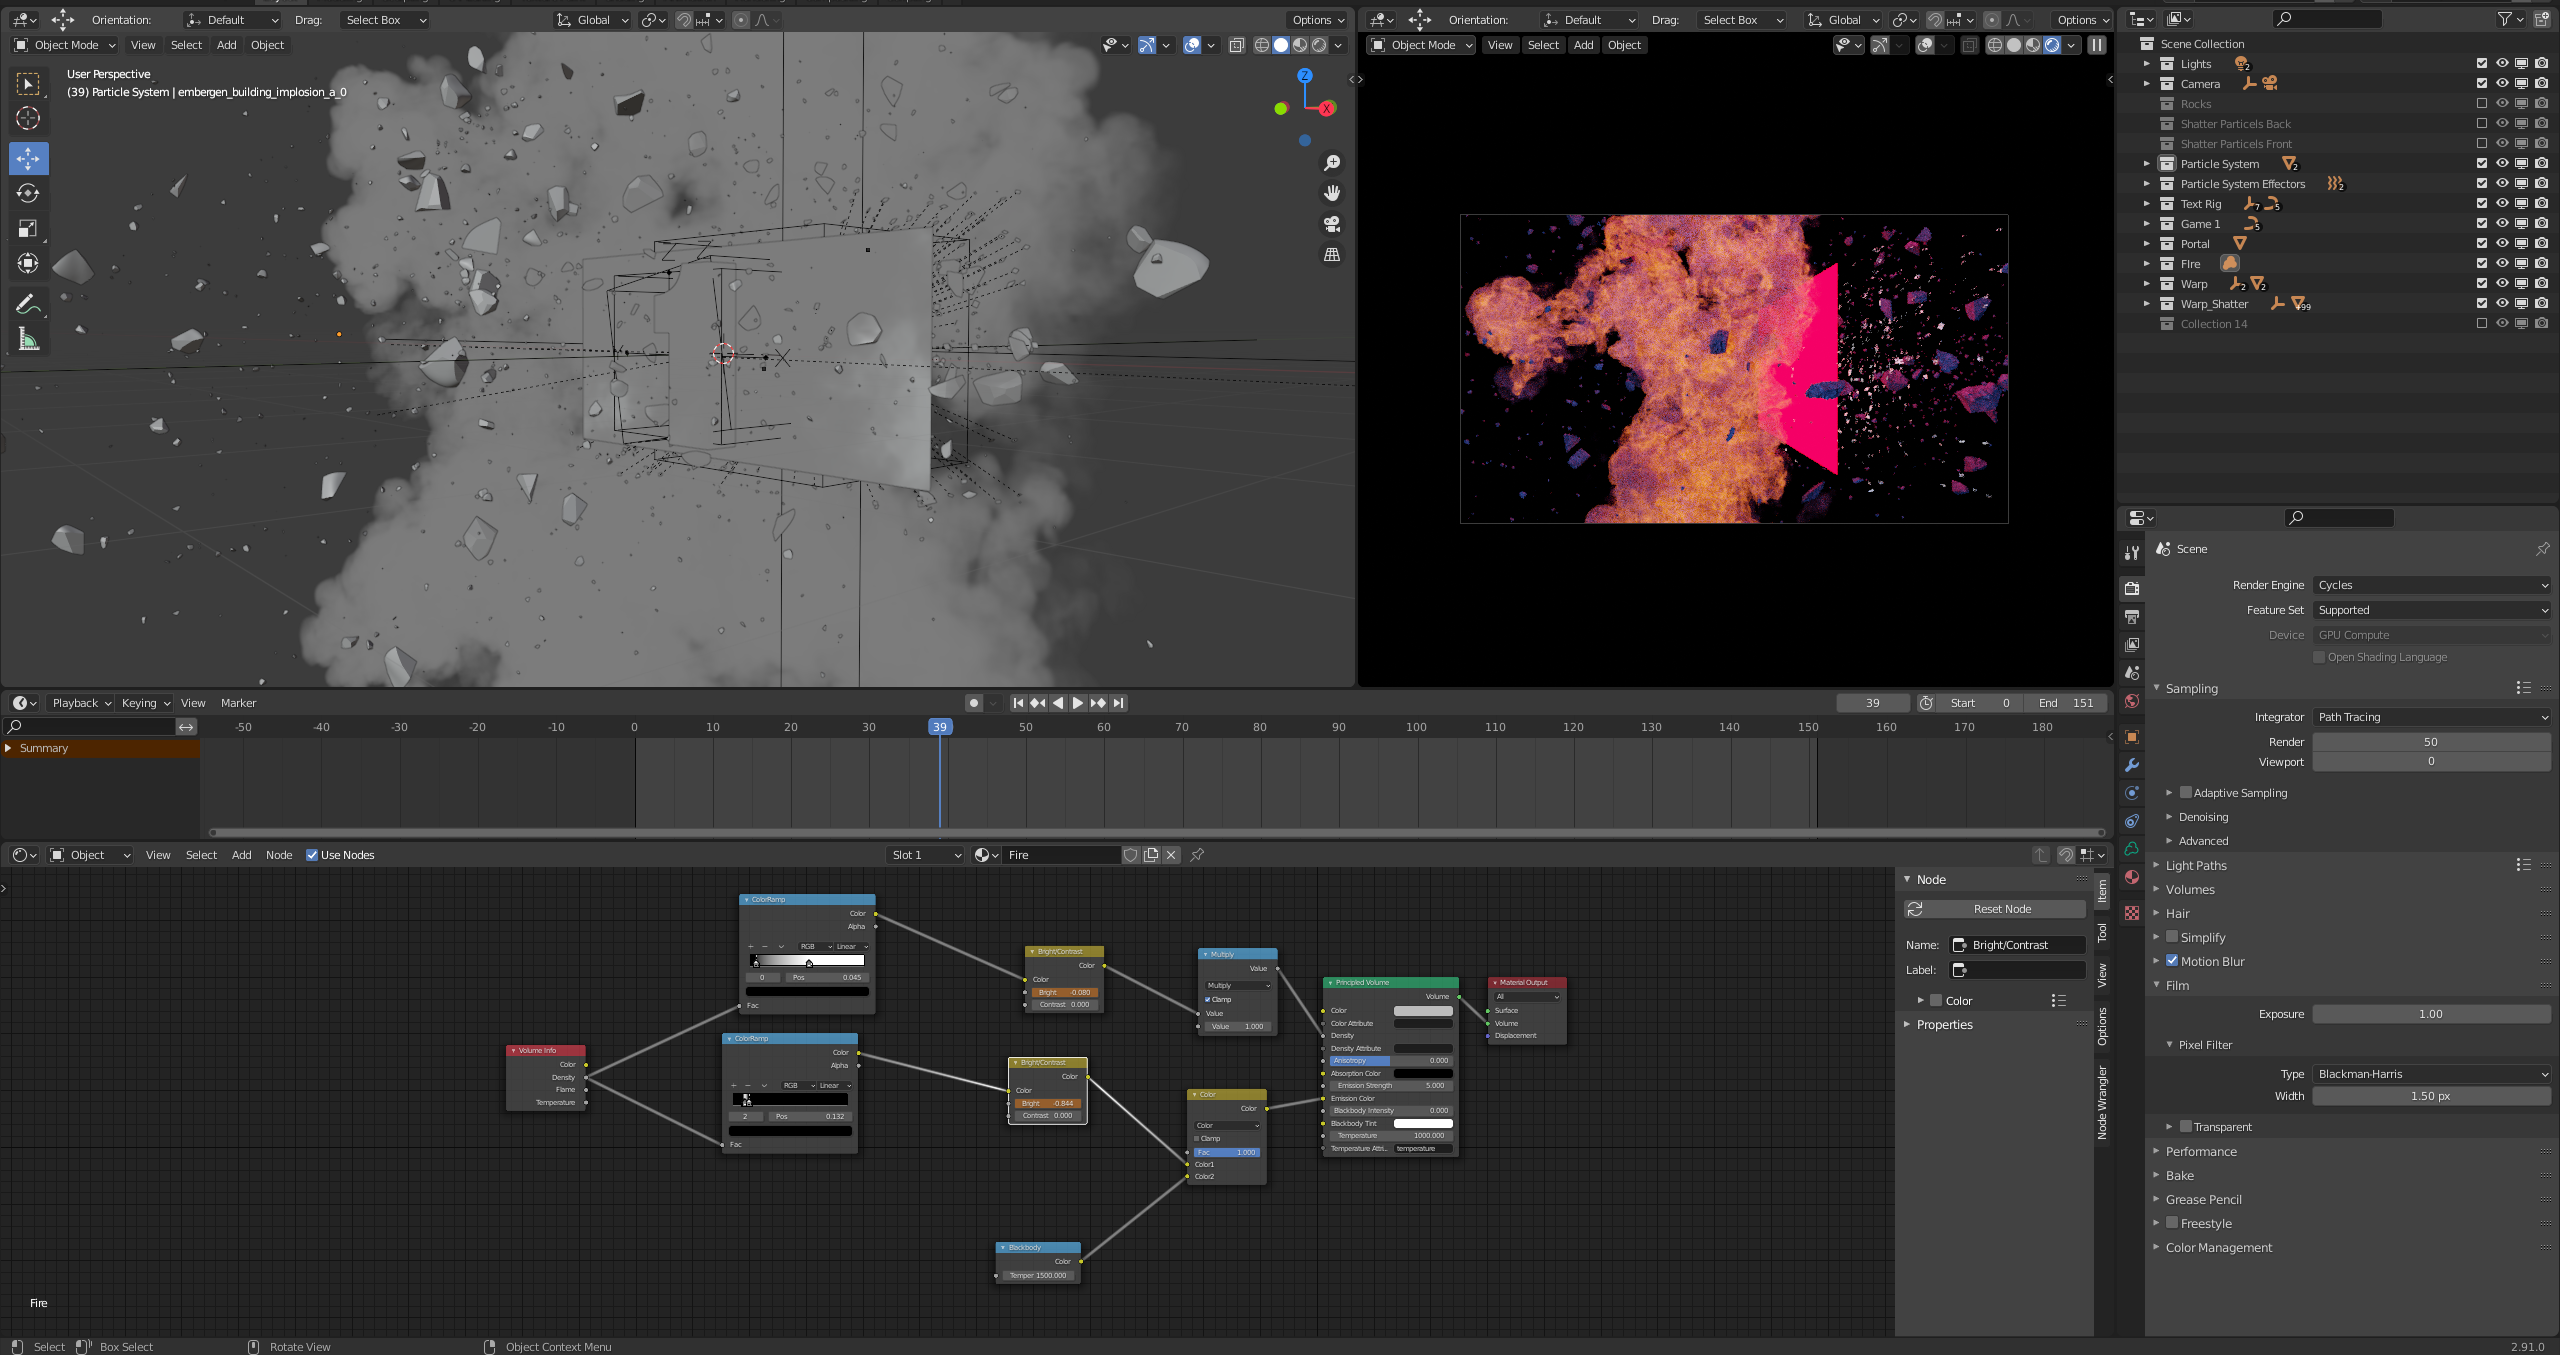Select the Move tool in viewport toolbar
The width and height of the screenshot is (2560, 1355).
[x=28, y=158]
